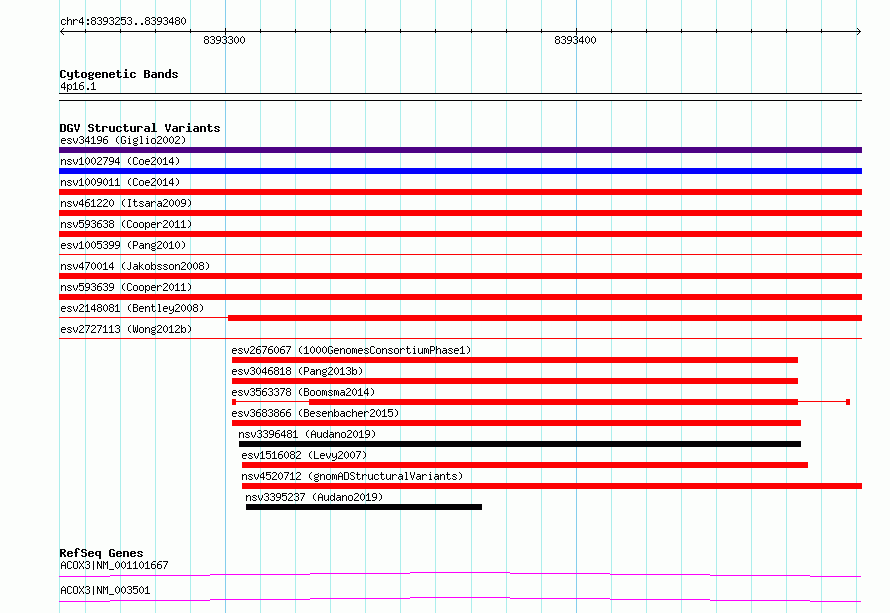Open the nsv3395237 (Audano2019) entry
The height and width of the screenshot is (613, 890).
314,497
